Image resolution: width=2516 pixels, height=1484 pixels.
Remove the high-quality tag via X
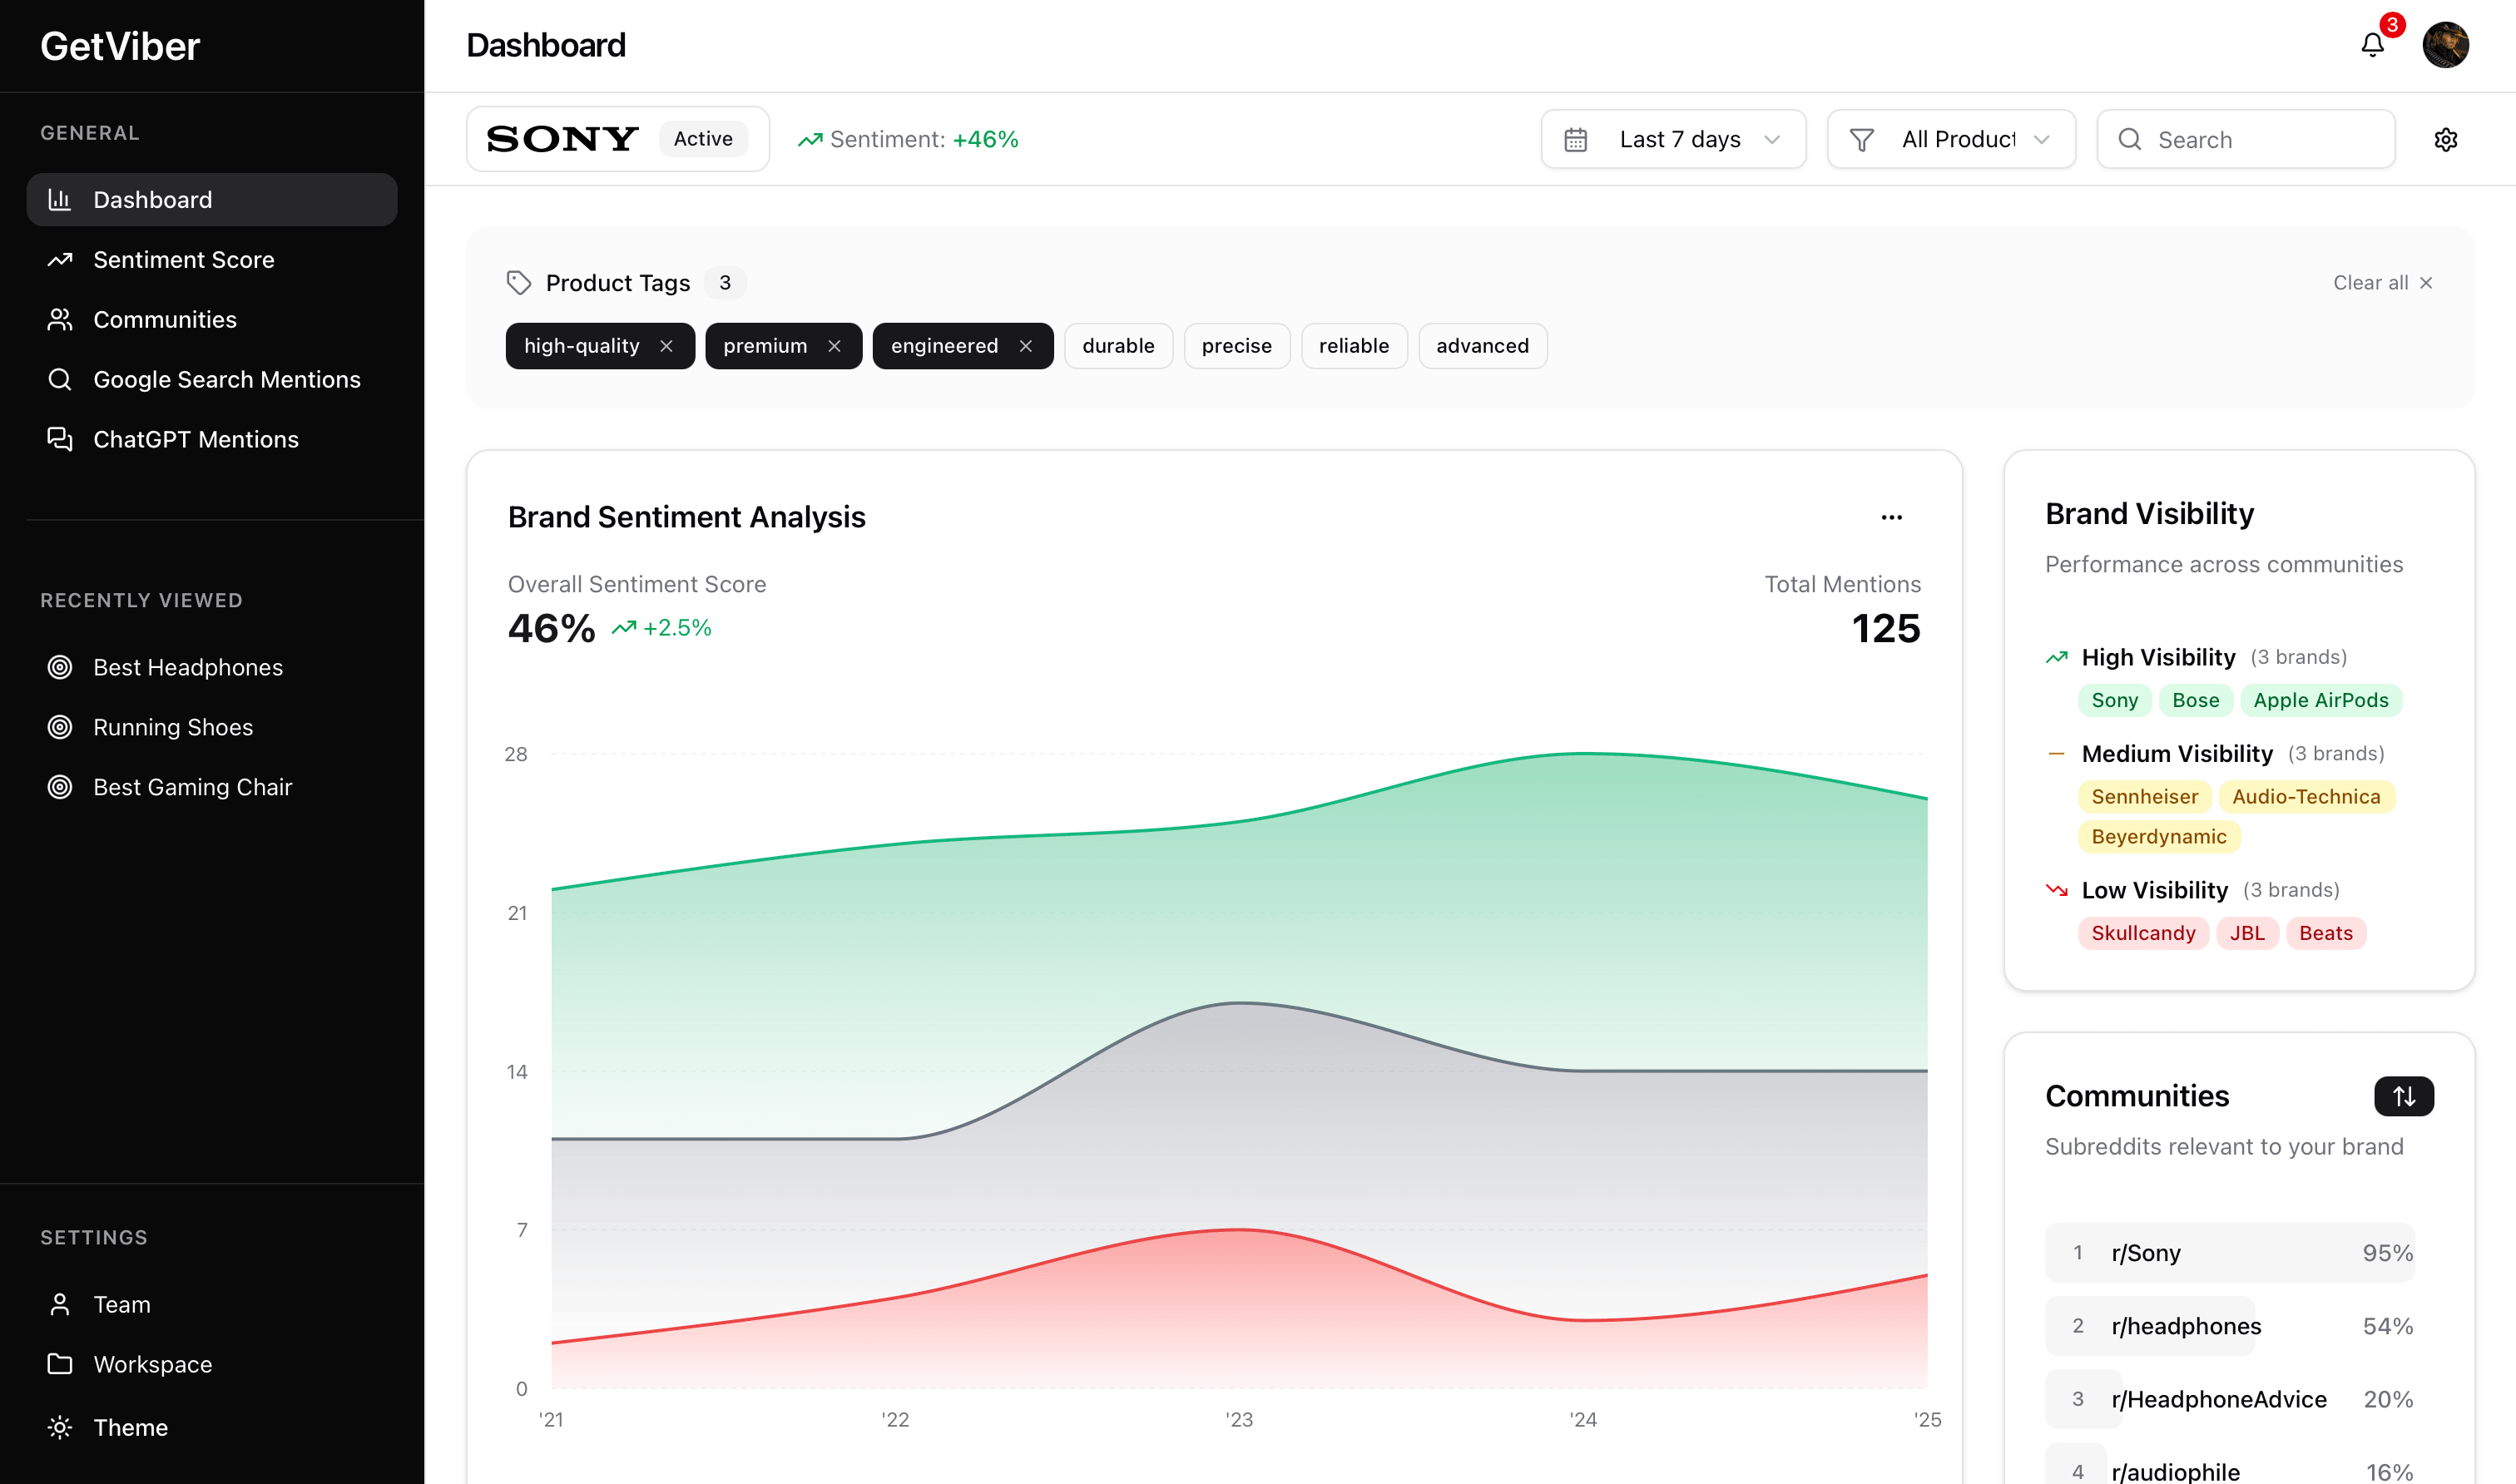tap(666, 346)
